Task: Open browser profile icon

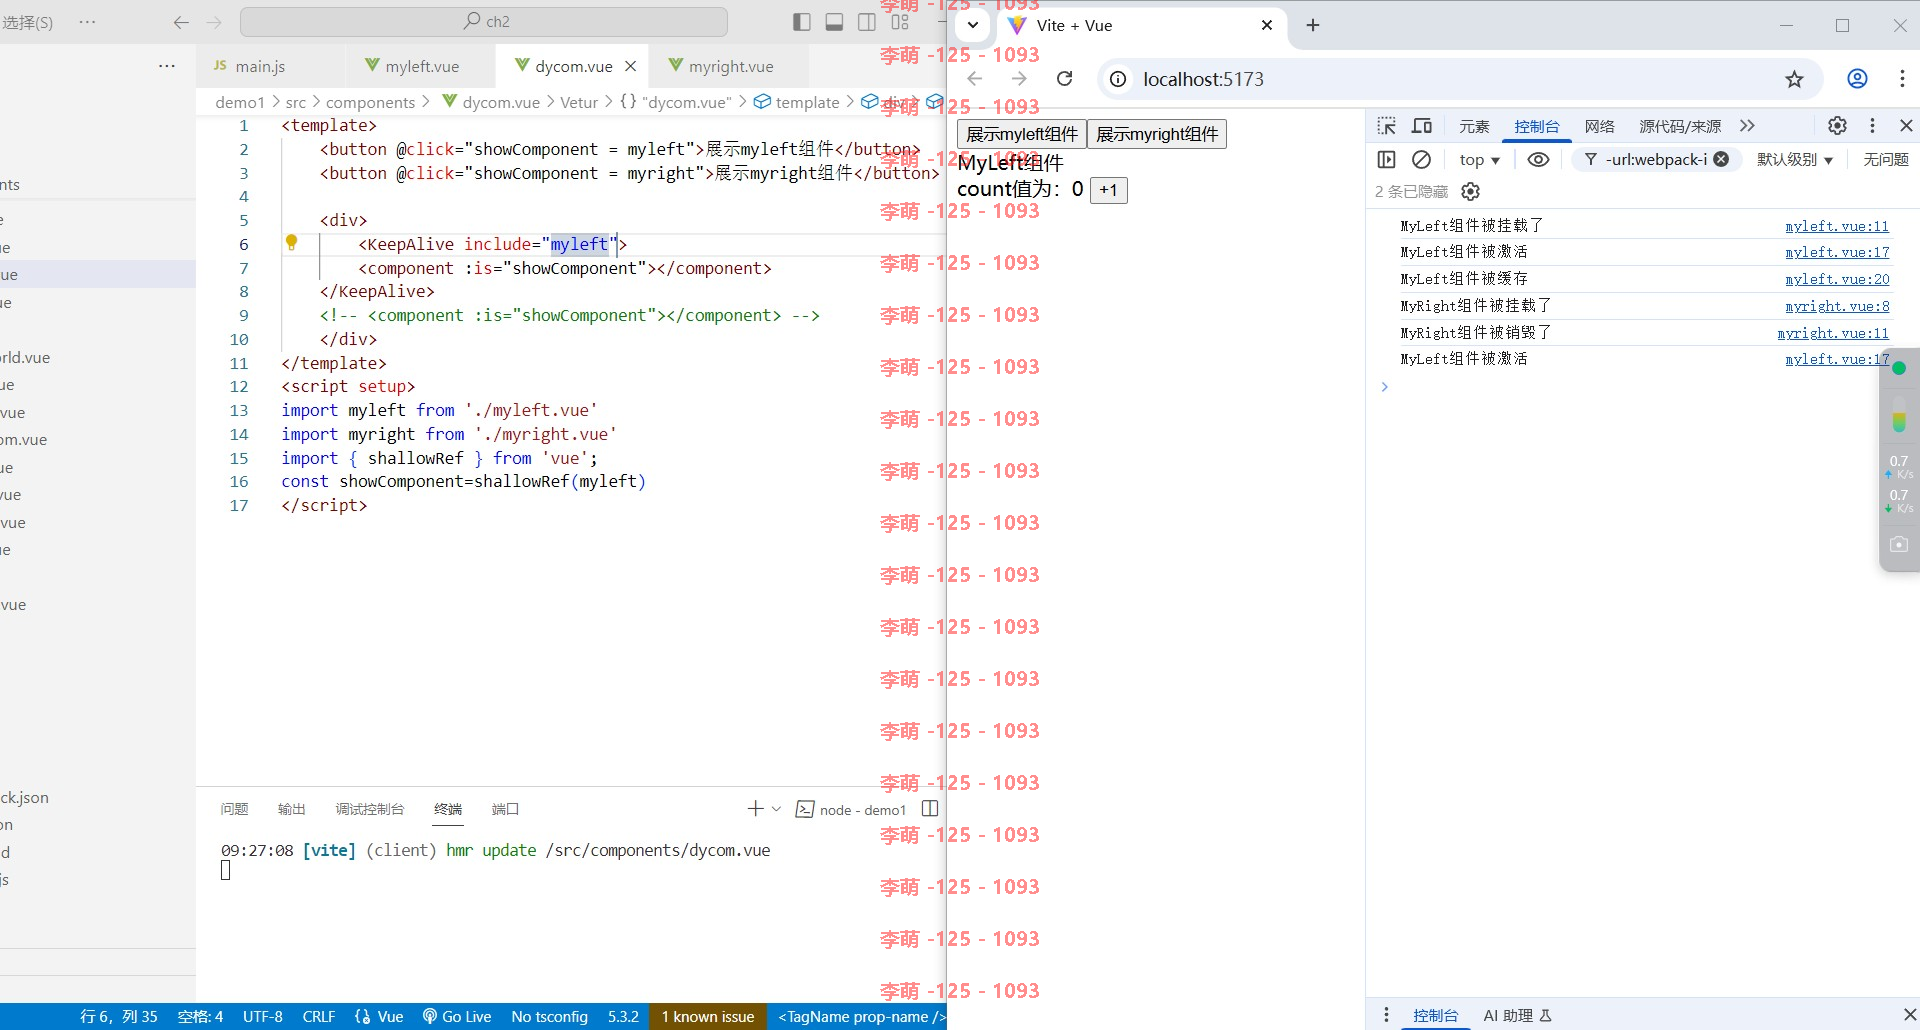Action: (x=1857, y=78)
